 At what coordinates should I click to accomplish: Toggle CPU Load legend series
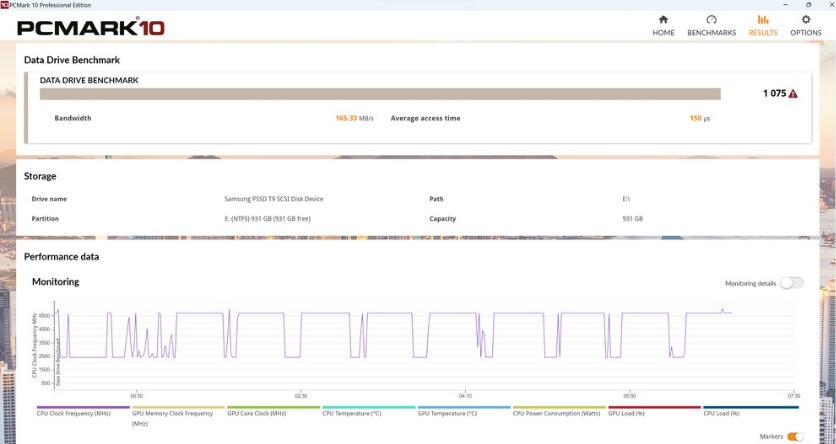723,413
